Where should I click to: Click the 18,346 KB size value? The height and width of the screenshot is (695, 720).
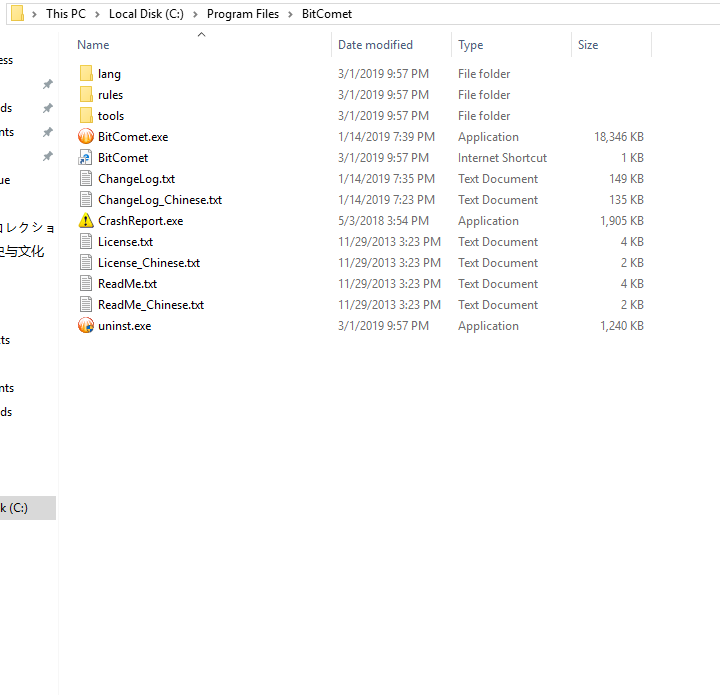tap(619, 137)
